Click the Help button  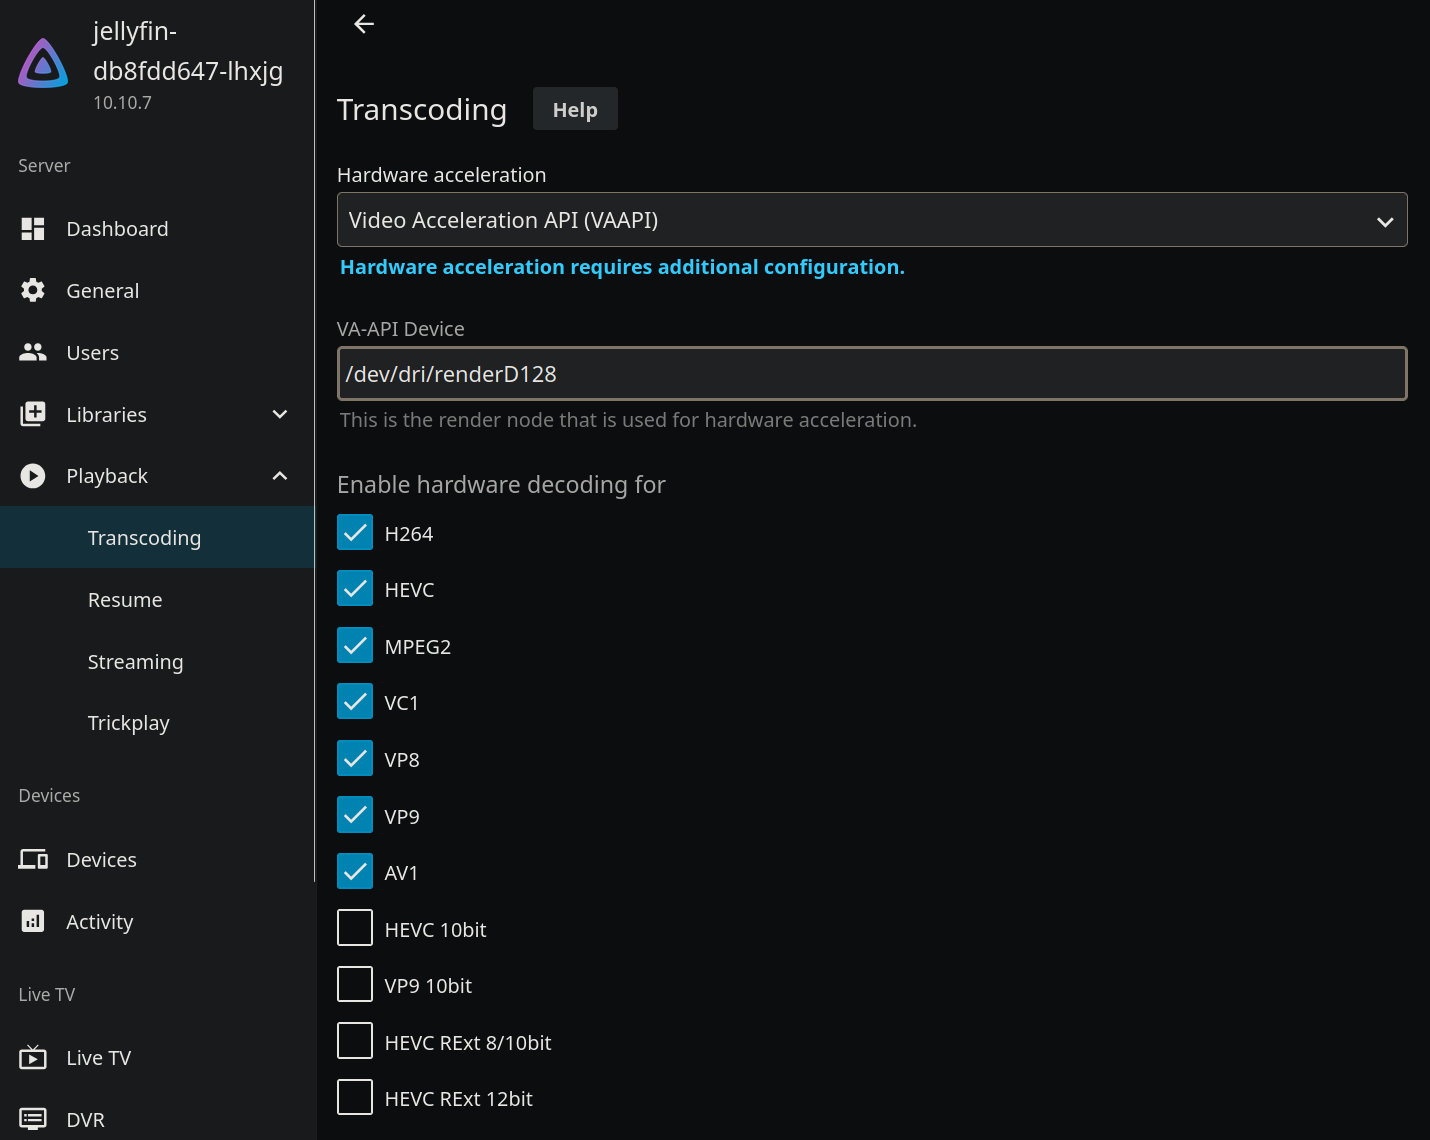click(575, 109)
